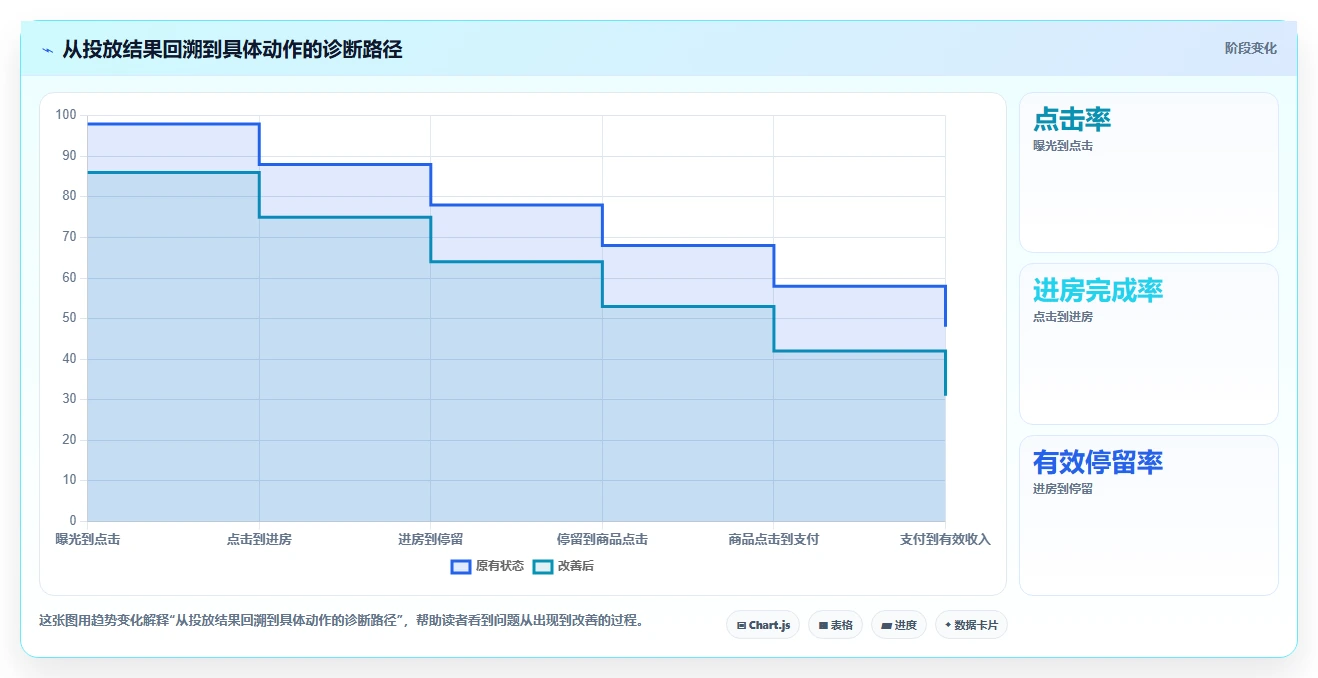Select the 进度 tag chip
The height and width of the screenshot is (678, 1318).
click(899, 625)
